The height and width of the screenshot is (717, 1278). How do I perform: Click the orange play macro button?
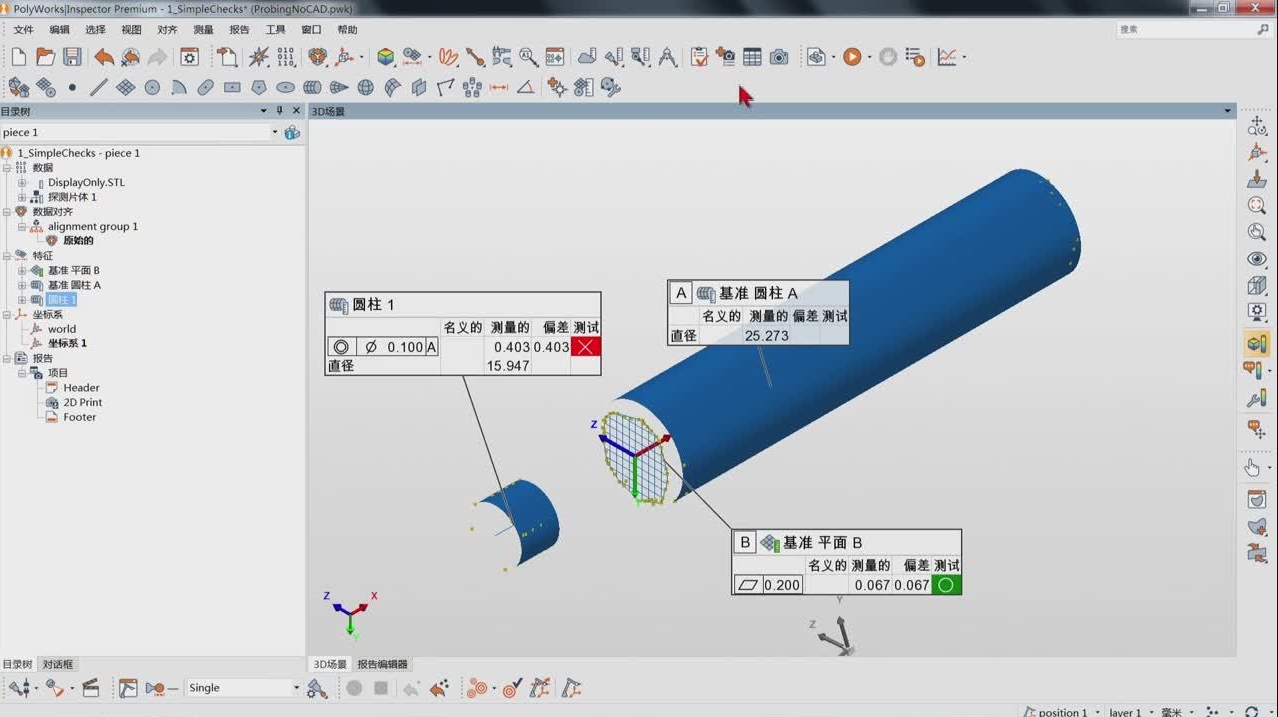[x=852, y=57]
